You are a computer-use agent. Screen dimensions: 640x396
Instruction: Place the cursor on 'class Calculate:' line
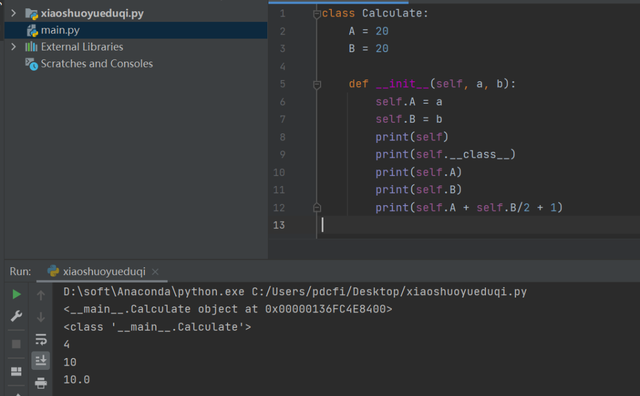(x=375, y=13)
